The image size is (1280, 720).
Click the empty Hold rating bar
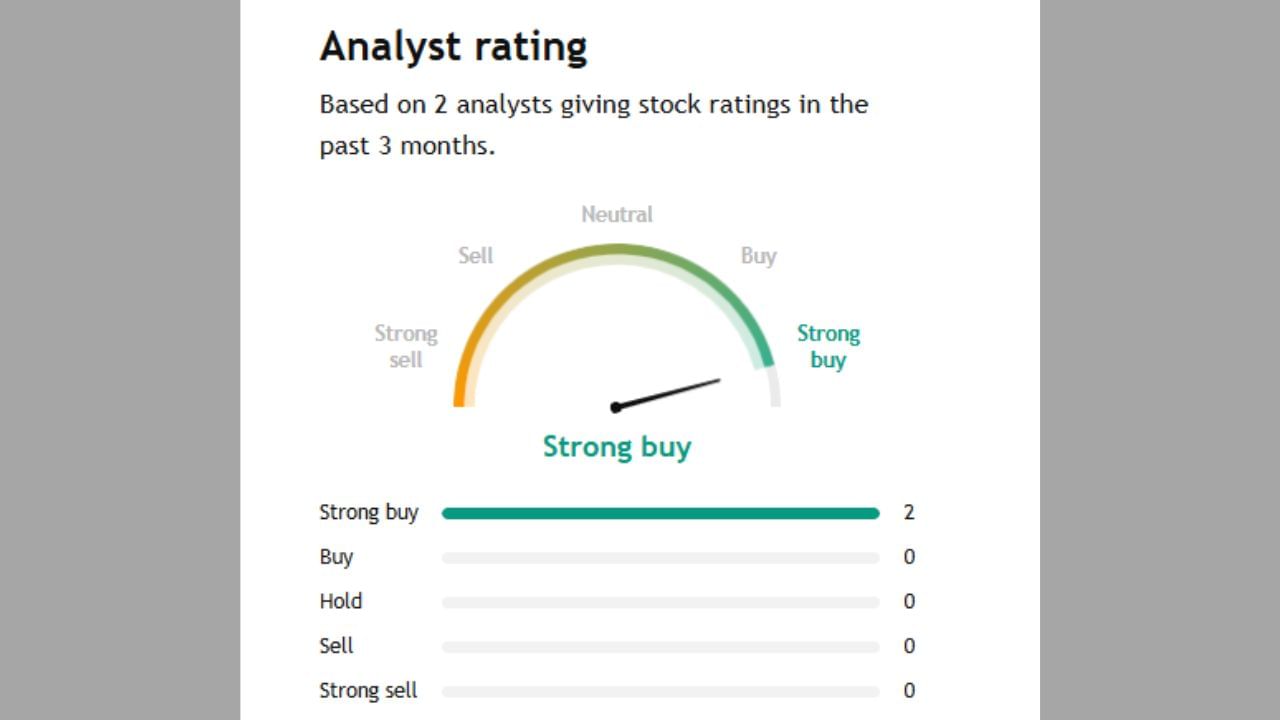[x=660, y=602]
